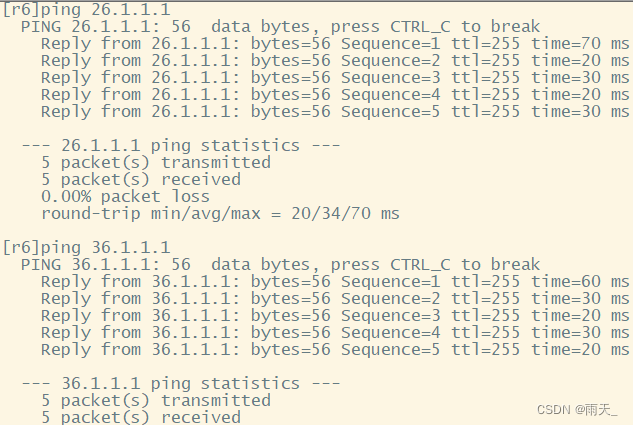Image resolution: width=633 pixels, height=425 pixels.
Task: Click the 36.1.1.1 reply with Sequence=5
Action: (x=335, y=350)
